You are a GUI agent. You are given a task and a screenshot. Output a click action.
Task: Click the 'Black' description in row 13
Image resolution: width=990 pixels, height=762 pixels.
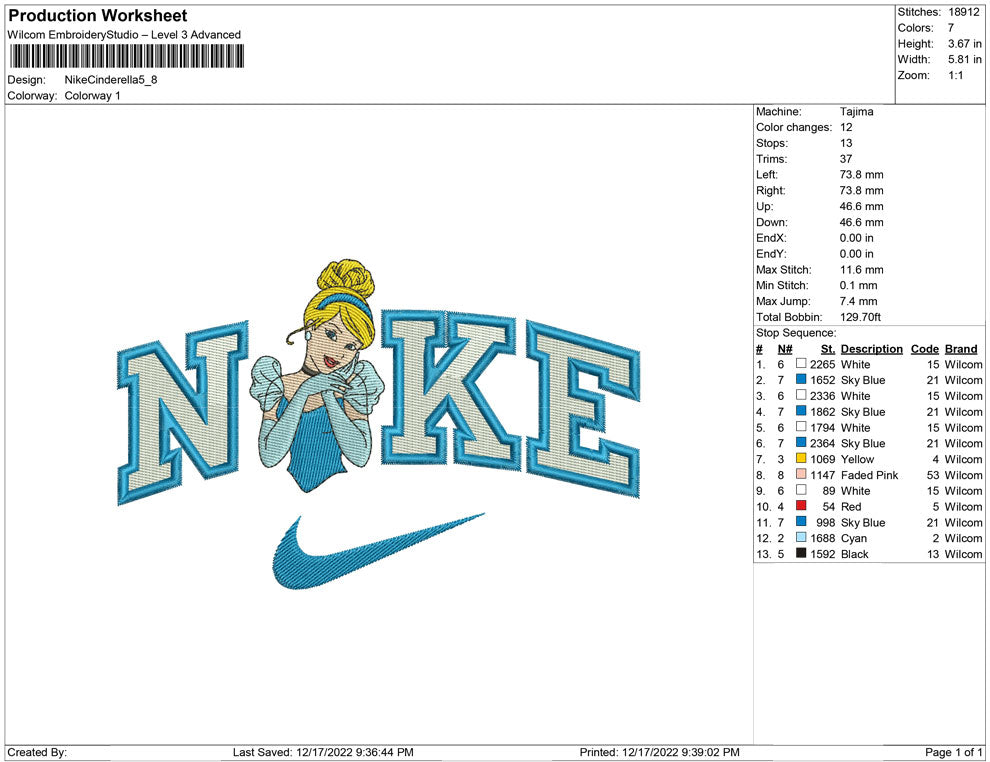[x=855, y=554]
